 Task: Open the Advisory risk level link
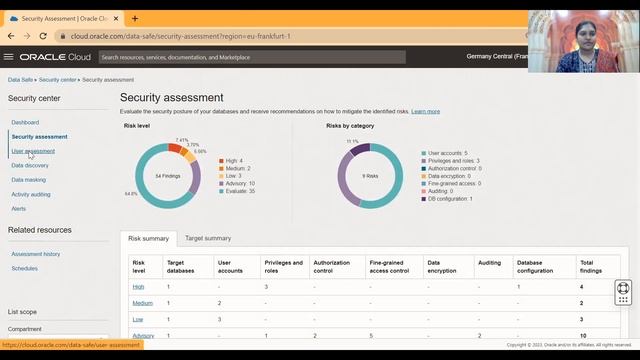143,336
